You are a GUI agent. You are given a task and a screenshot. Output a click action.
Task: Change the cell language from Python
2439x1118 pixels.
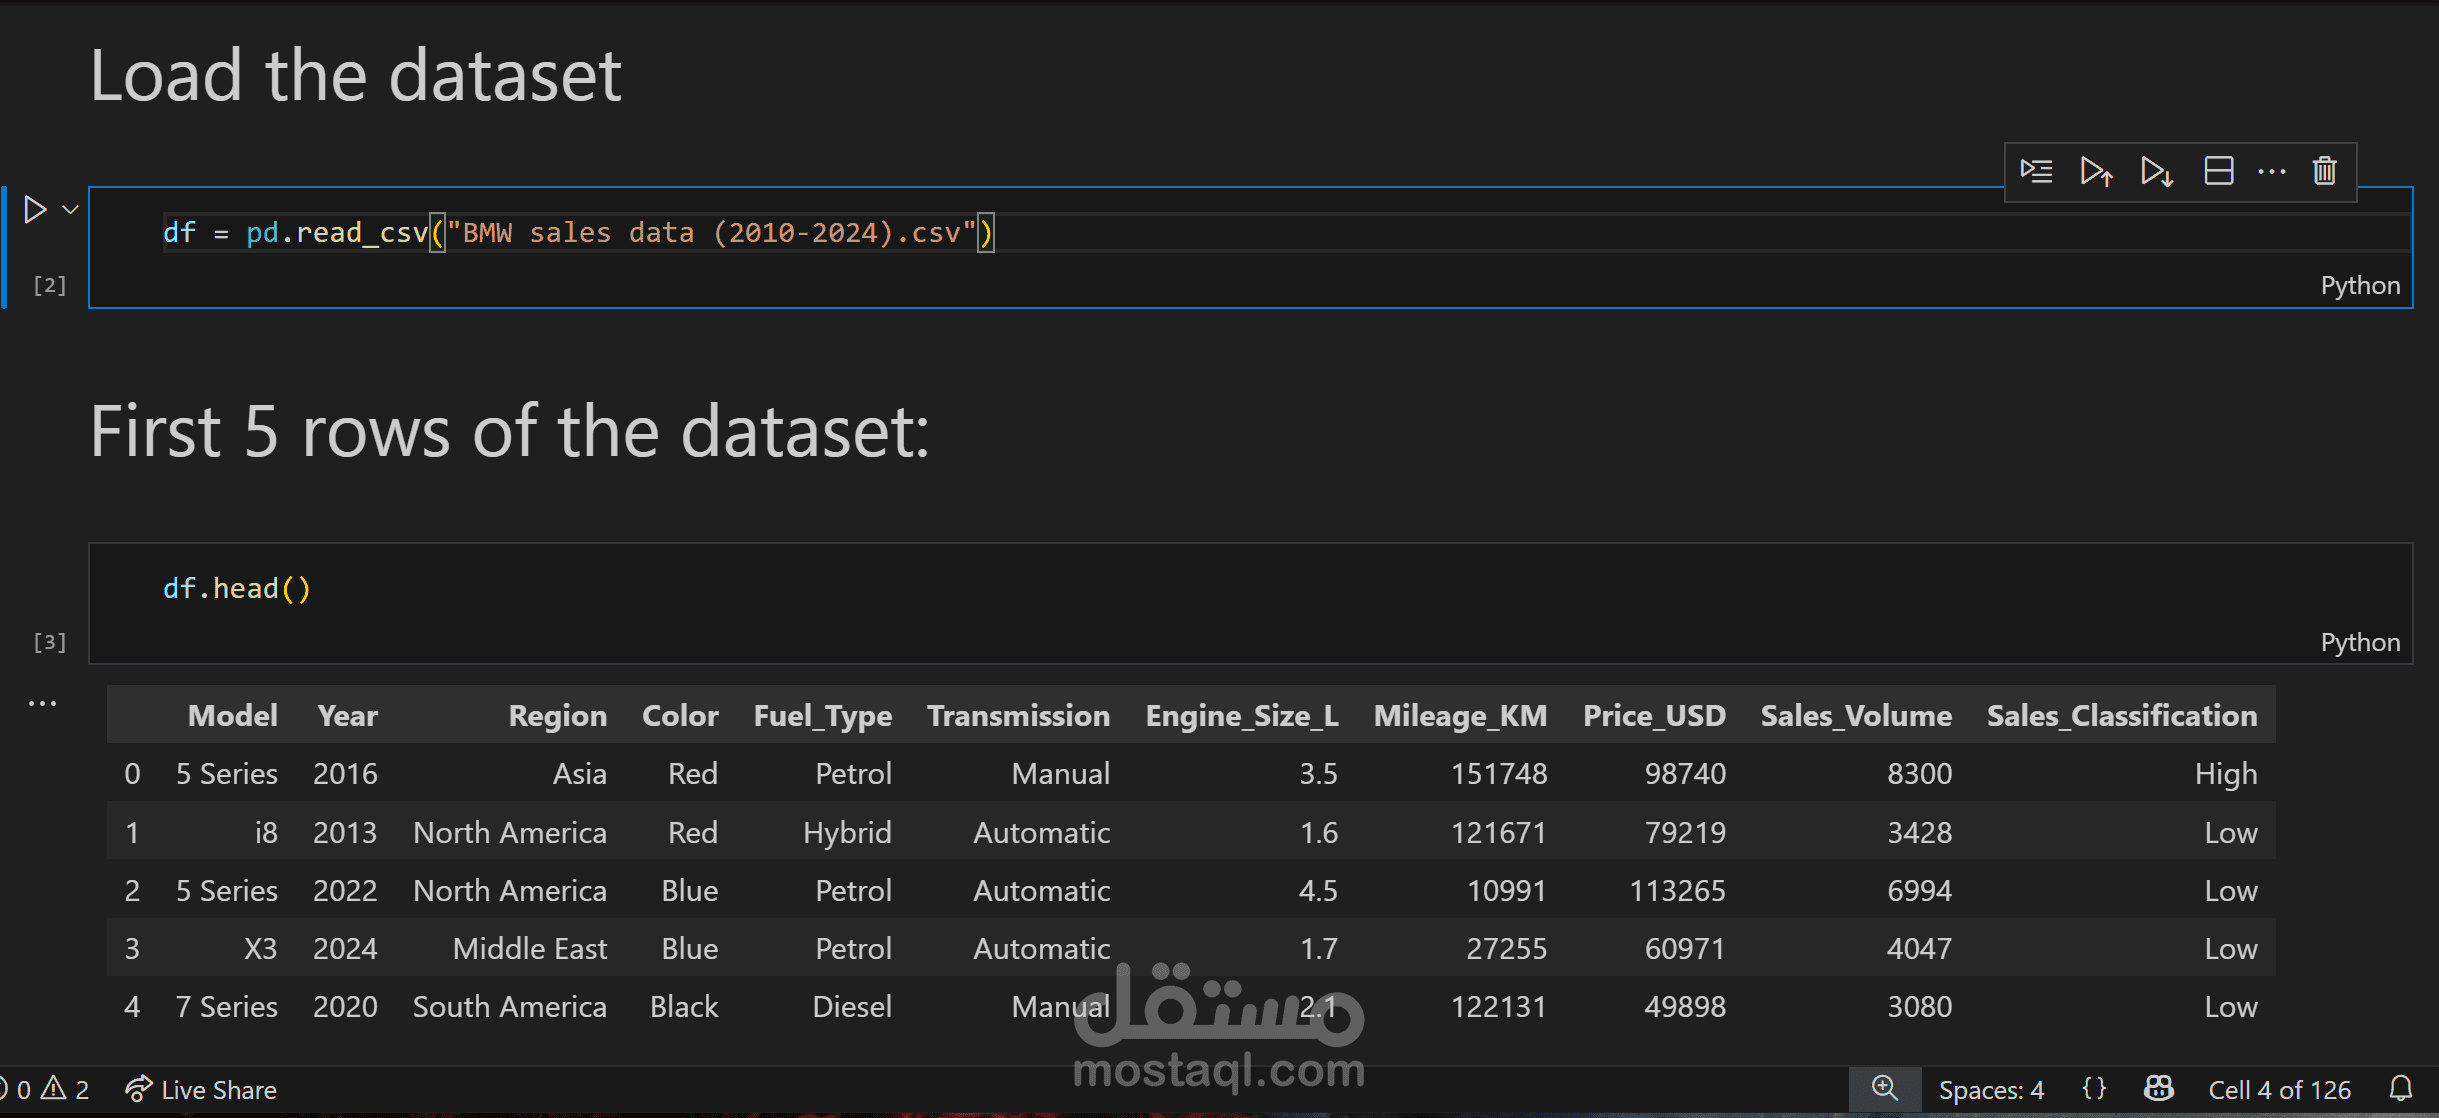[x=2360, y=285]
